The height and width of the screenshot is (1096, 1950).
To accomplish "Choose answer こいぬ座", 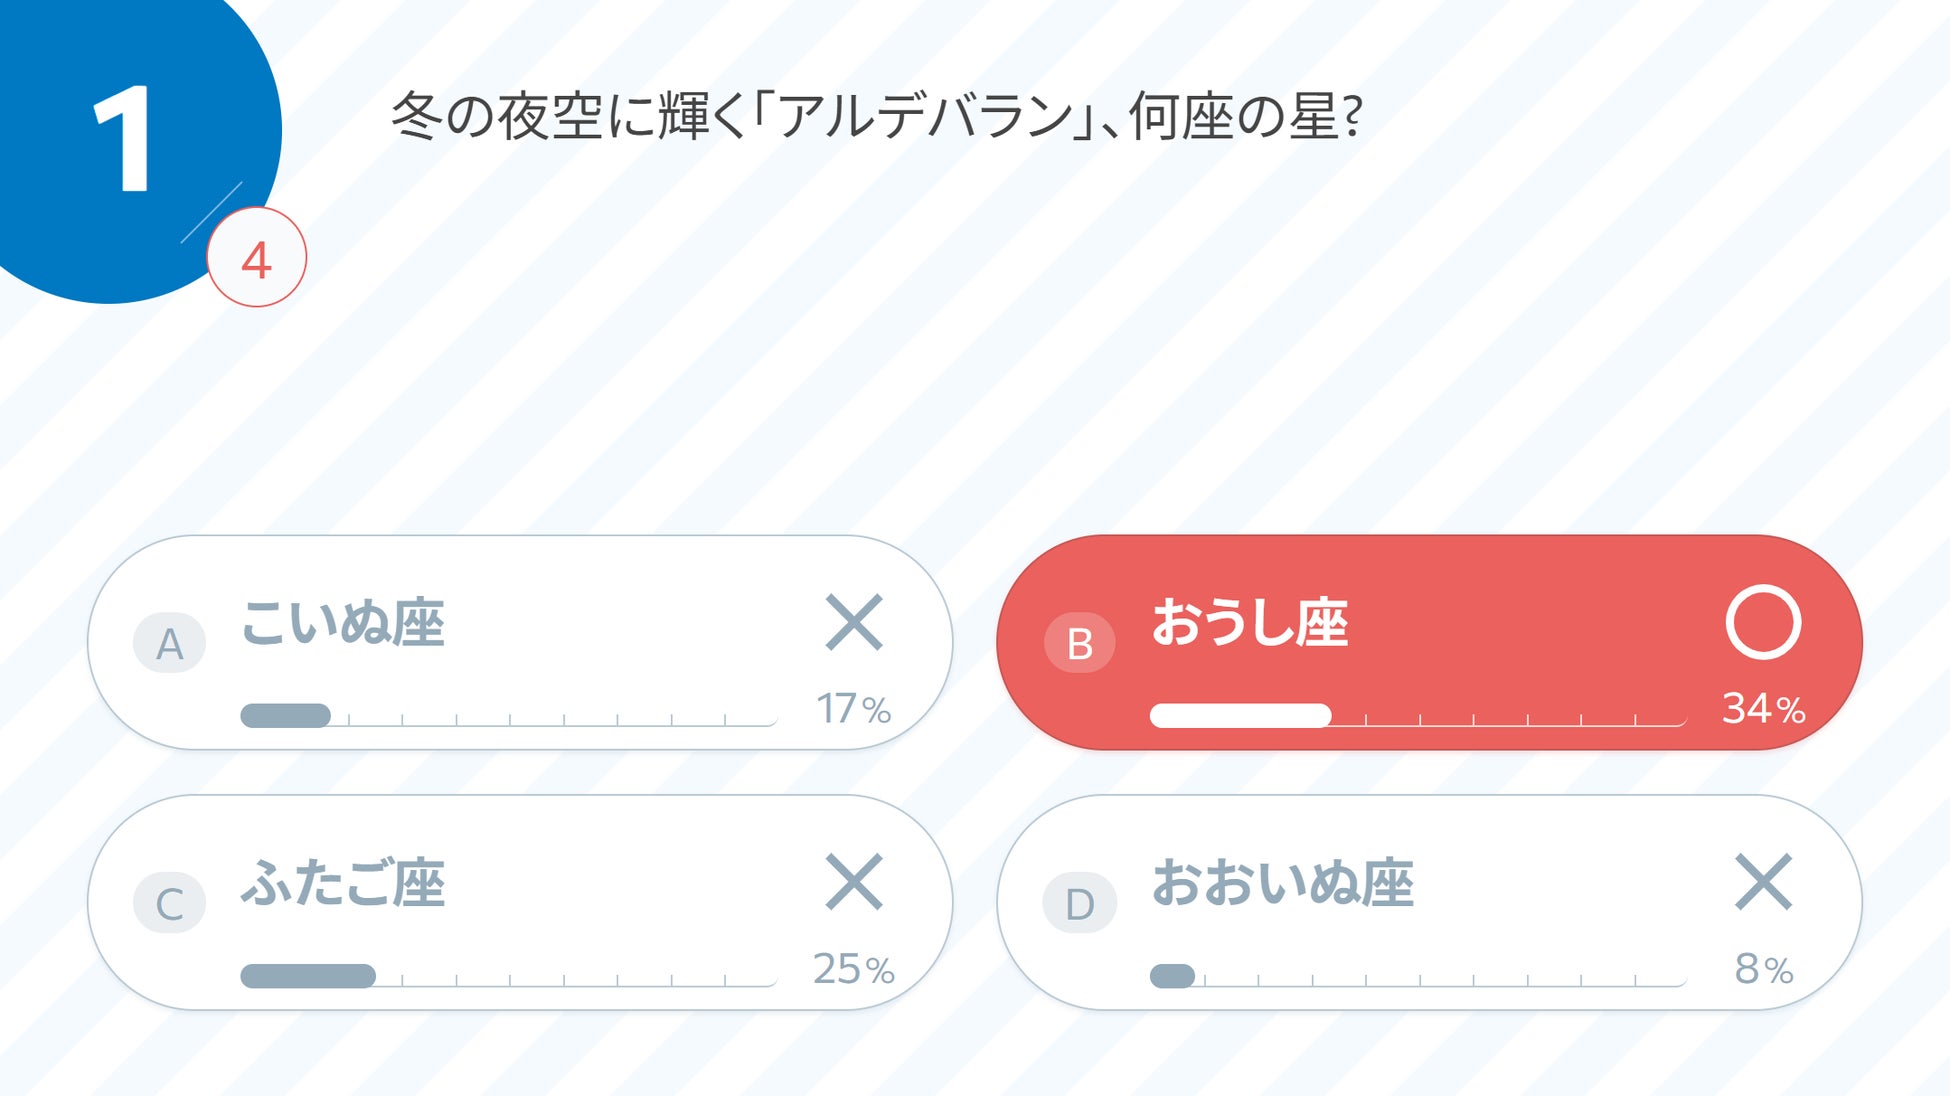I will click(x=342, y=623).
